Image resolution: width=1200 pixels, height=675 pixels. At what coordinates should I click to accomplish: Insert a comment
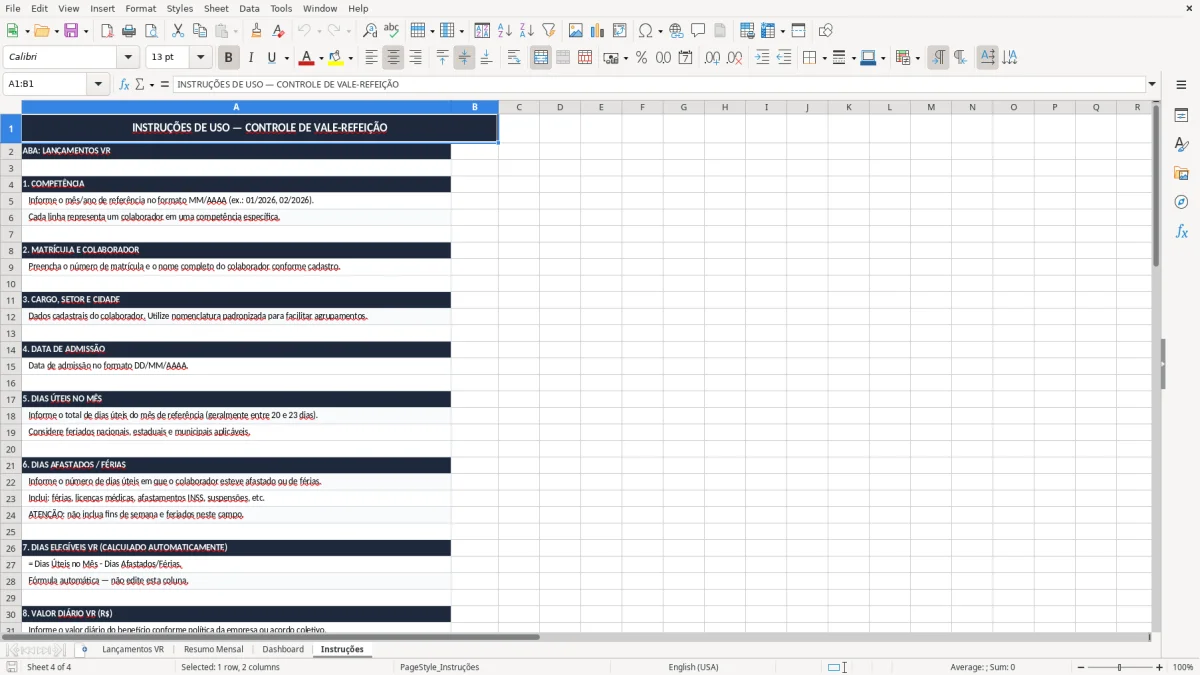click(x=698, y=31)
